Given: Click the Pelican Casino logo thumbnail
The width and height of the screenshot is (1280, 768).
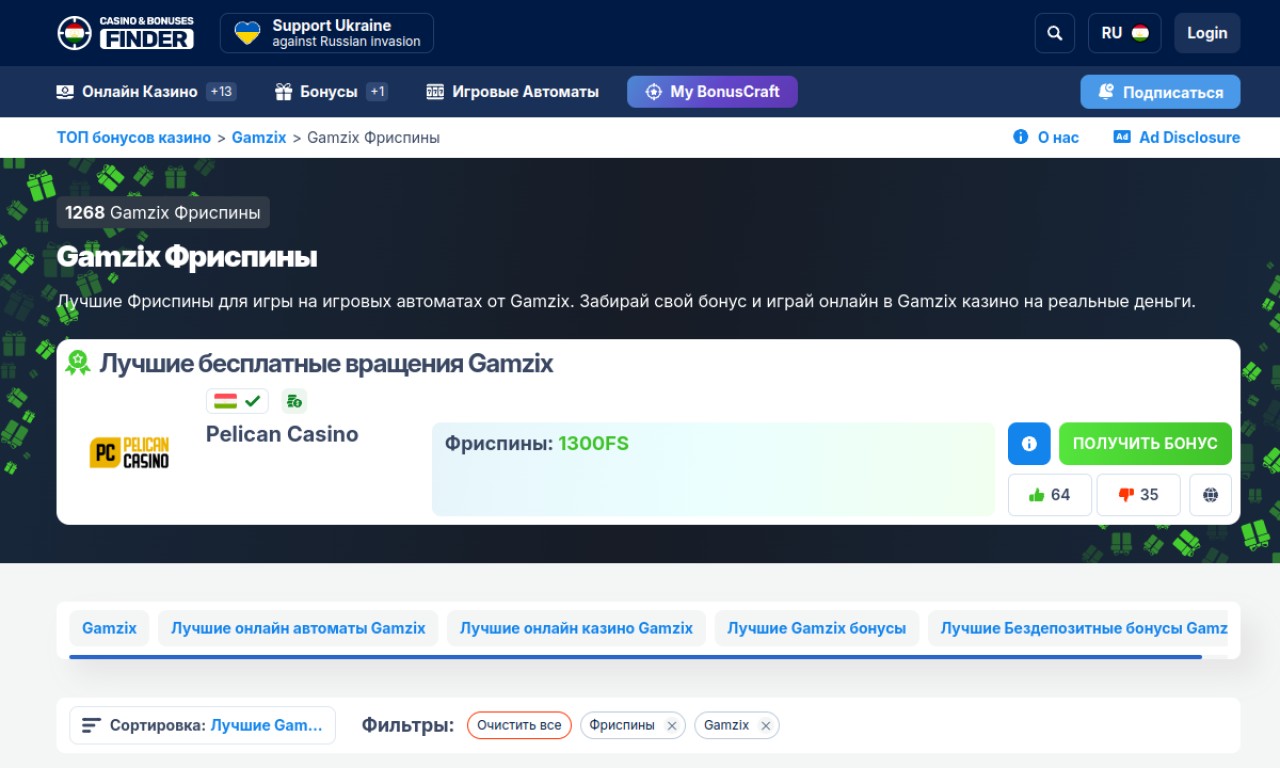Looking at the screenshot, I should [x=129, y=453].
